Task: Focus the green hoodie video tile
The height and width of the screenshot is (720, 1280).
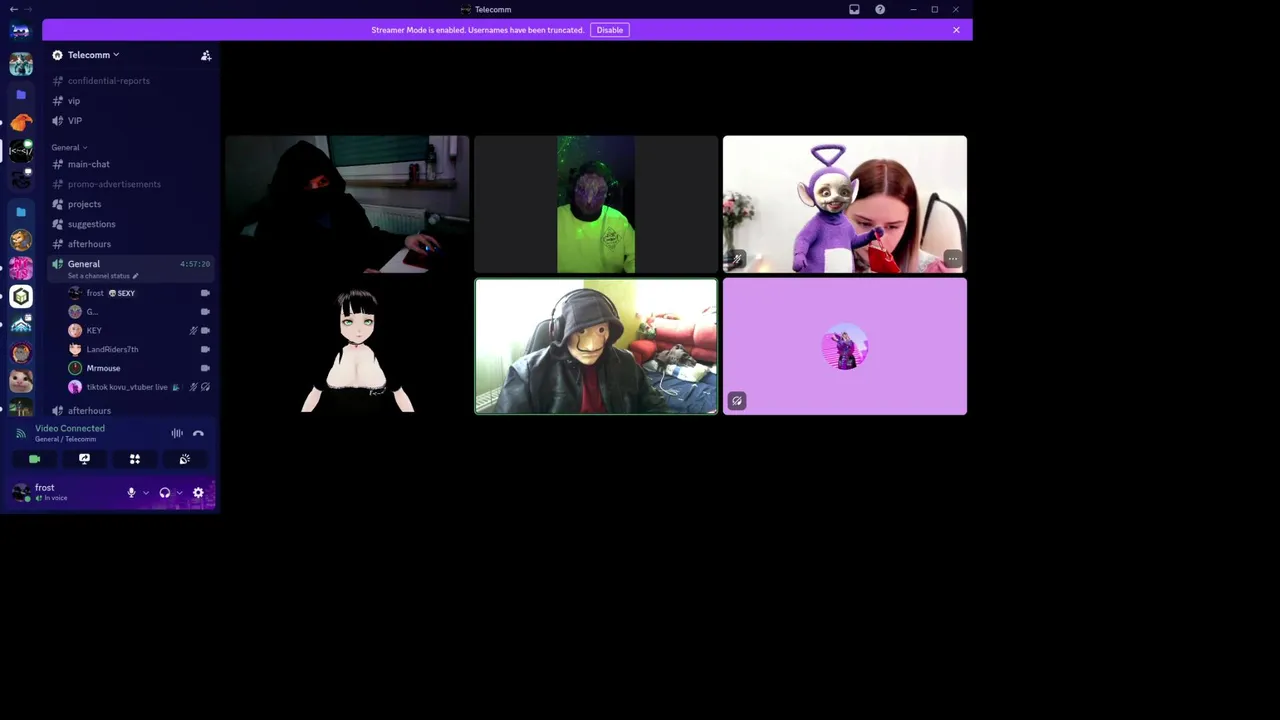Action: 596,204
